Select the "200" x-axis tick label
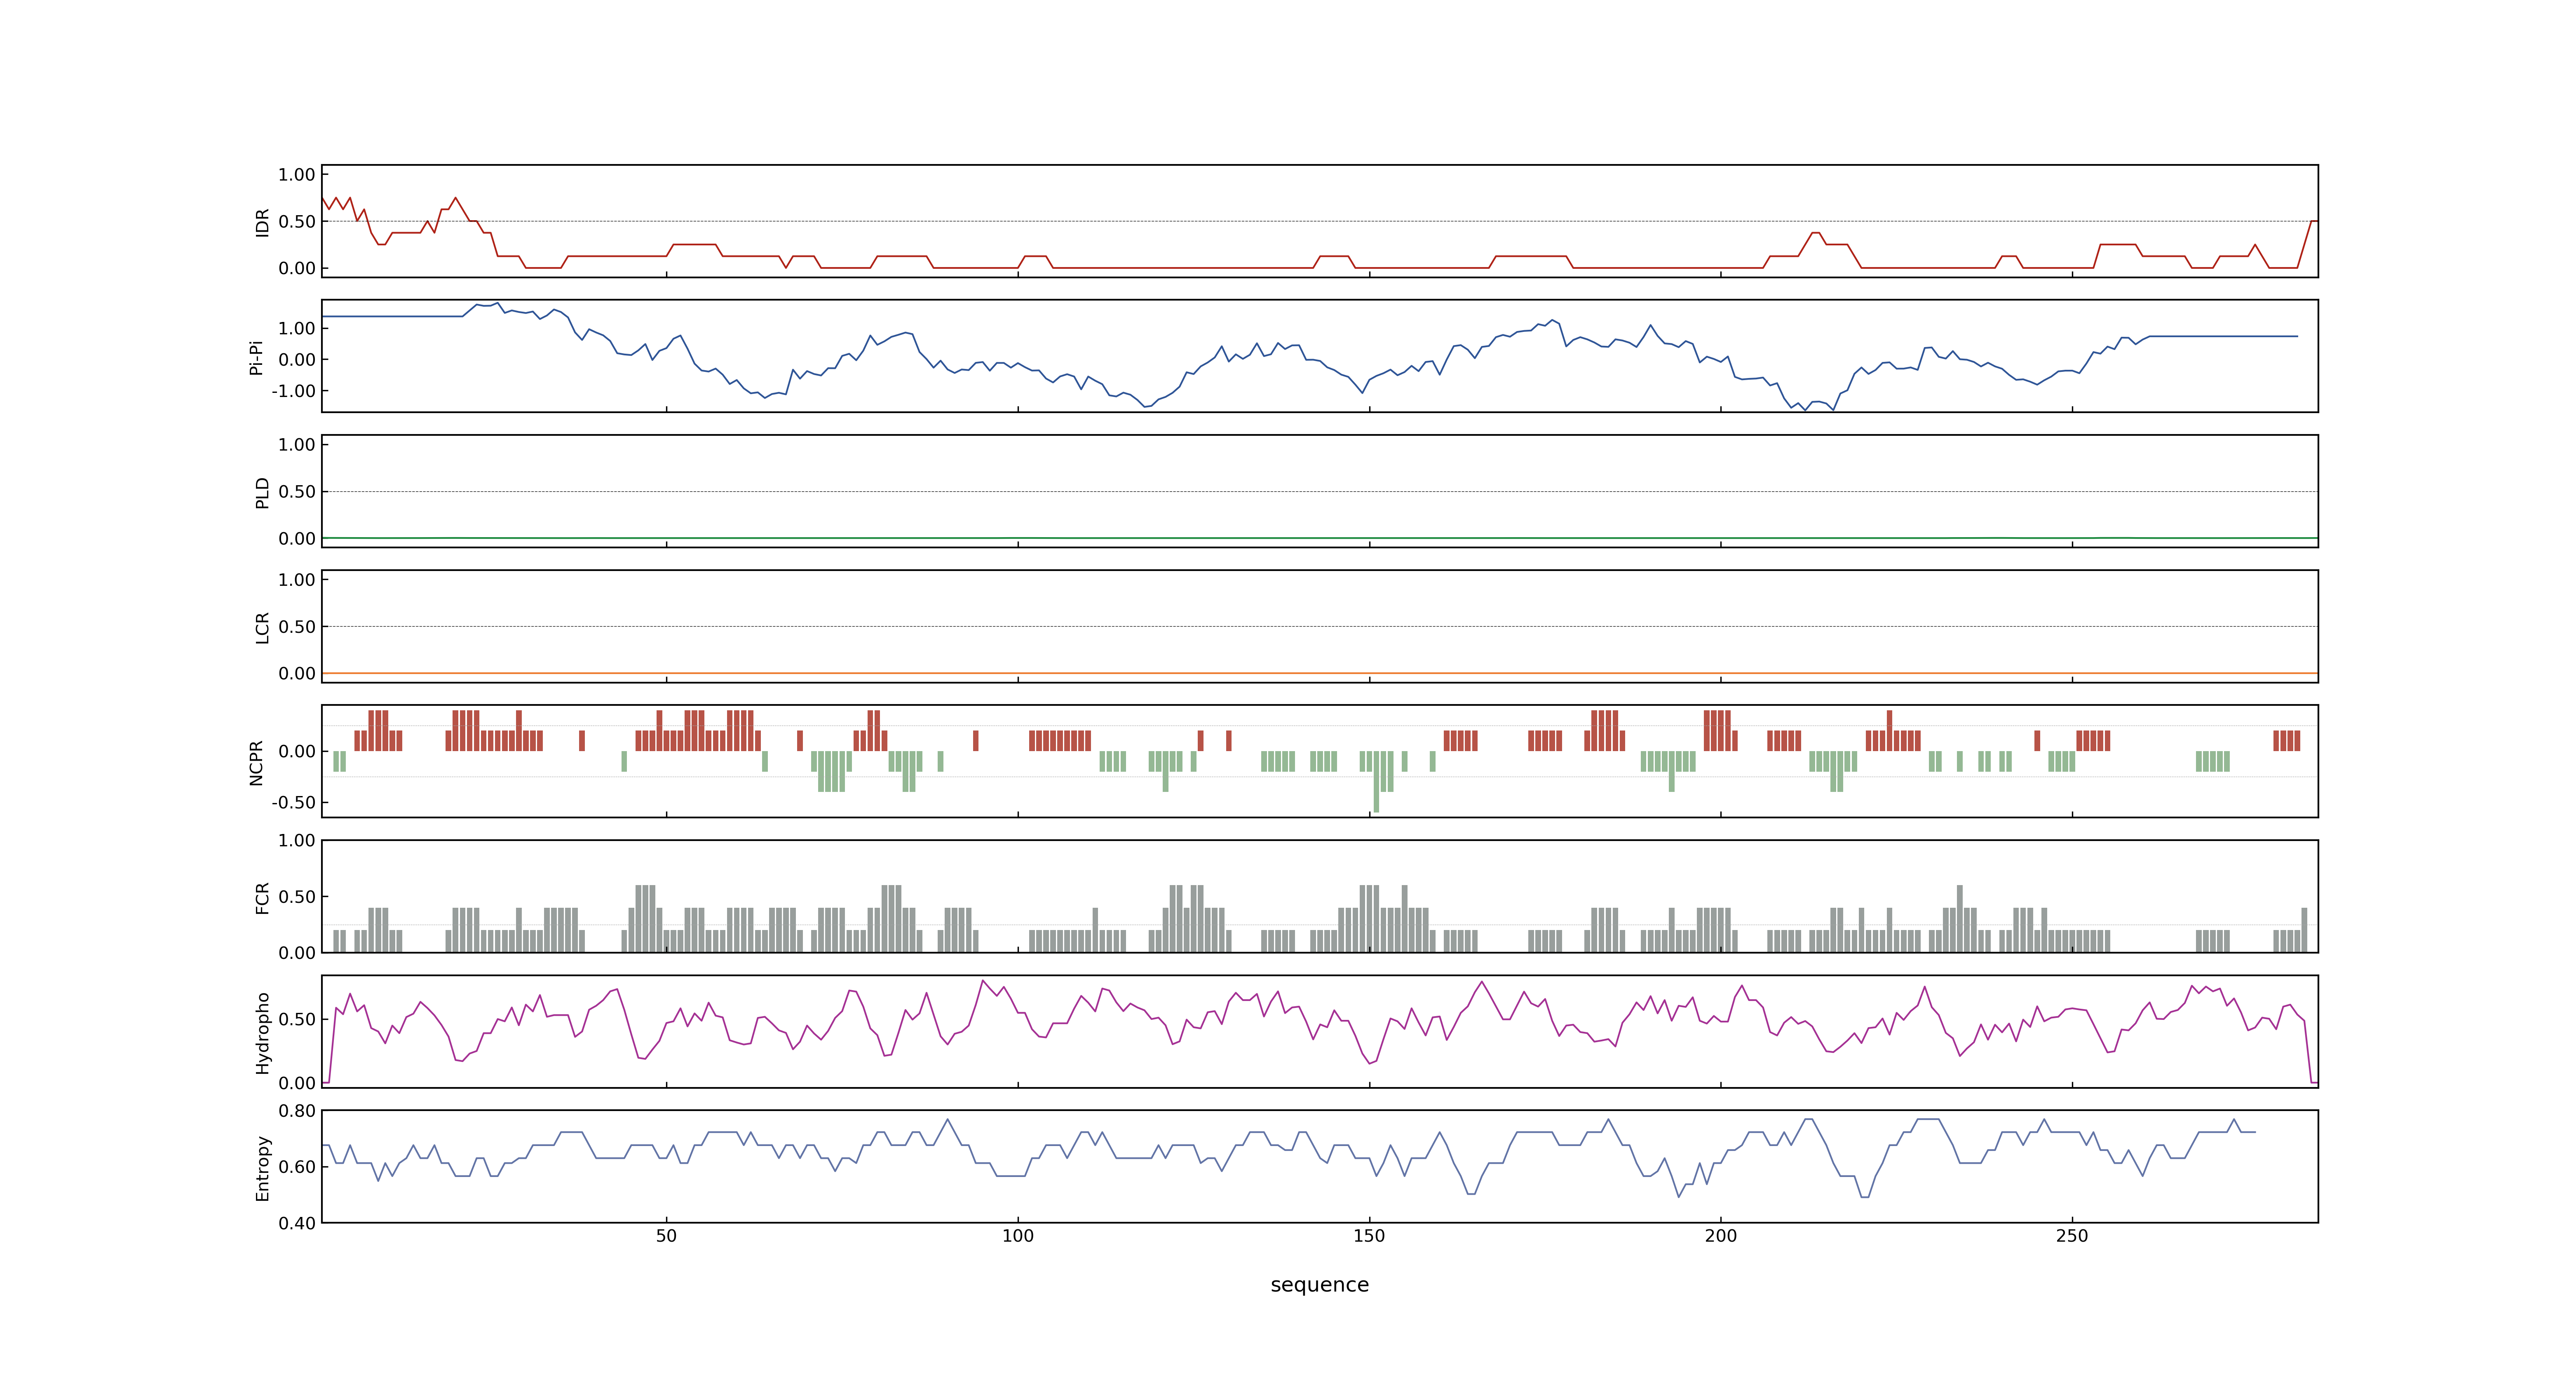Screen dimensions: 2576x1374 (1721, 1236)
